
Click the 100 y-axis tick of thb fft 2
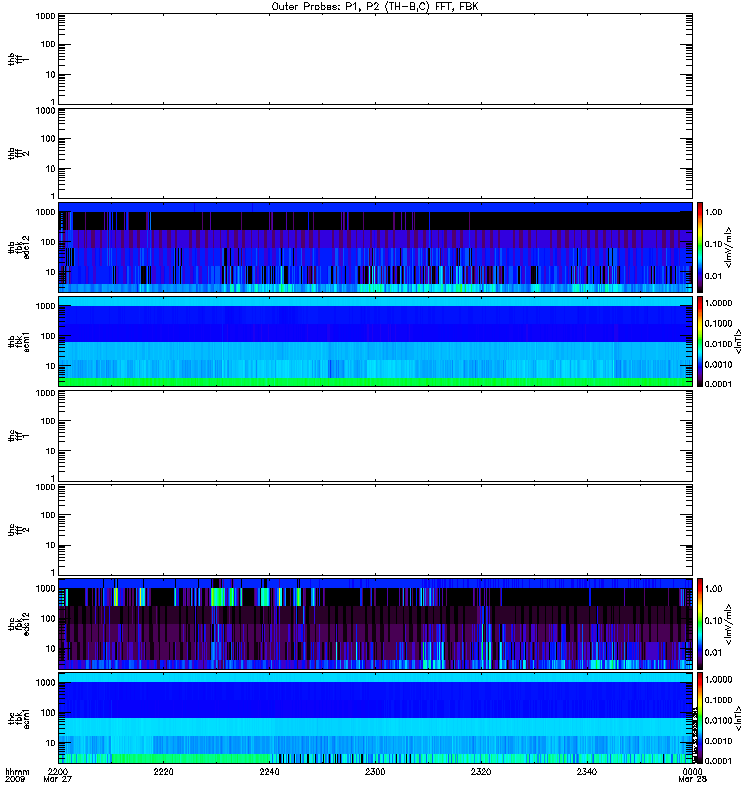point(48,139)
